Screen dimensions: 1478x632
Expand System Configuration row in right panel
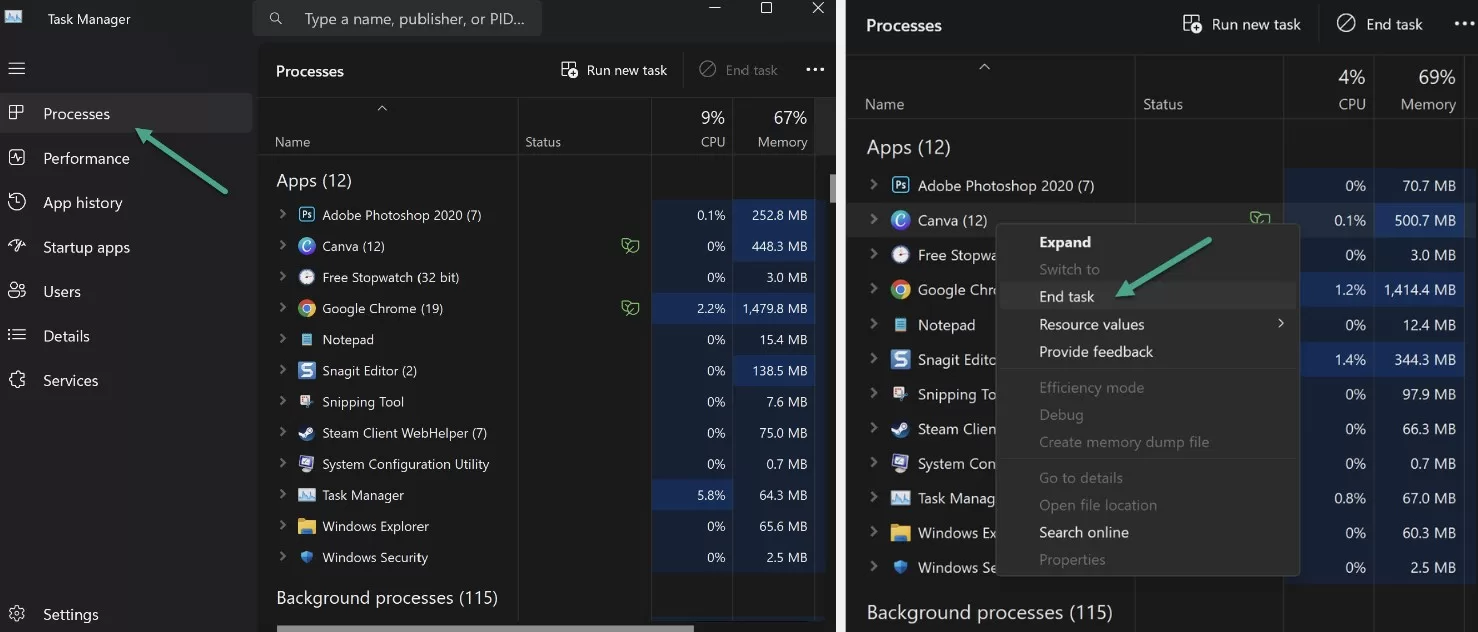coord(874,463)
